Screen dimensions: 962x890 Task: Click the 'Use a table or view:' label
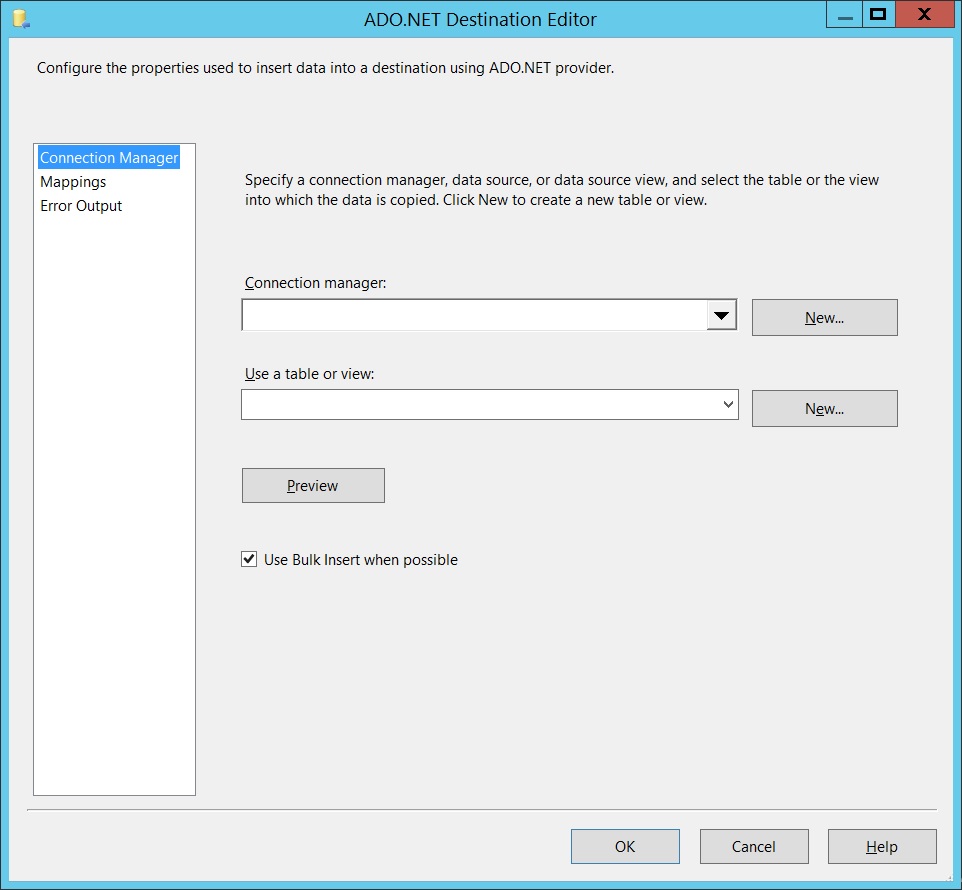(x=309, y=374)
